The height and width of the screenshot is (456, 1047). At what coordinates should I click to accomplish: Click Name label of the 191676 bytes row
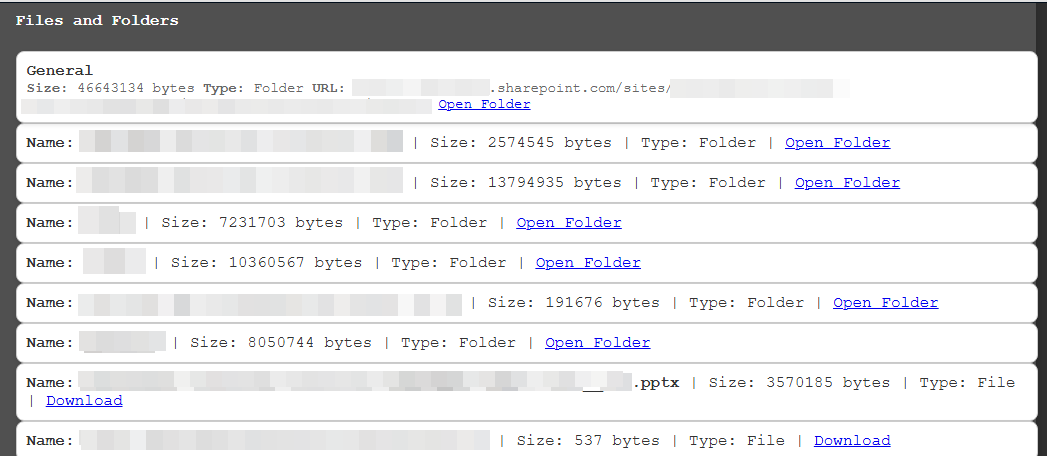pyautogui.click(x=50, y=303)
